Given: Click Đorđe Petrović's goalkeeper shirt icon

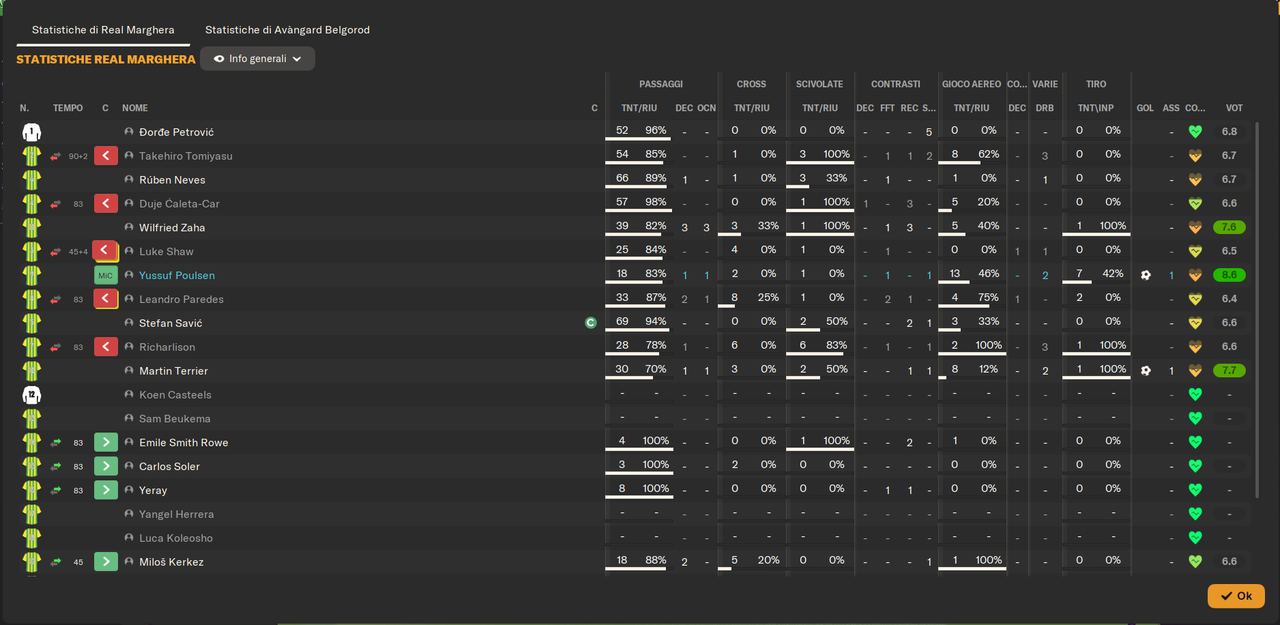Looking at the screenshot, I should tap(32, 132).
